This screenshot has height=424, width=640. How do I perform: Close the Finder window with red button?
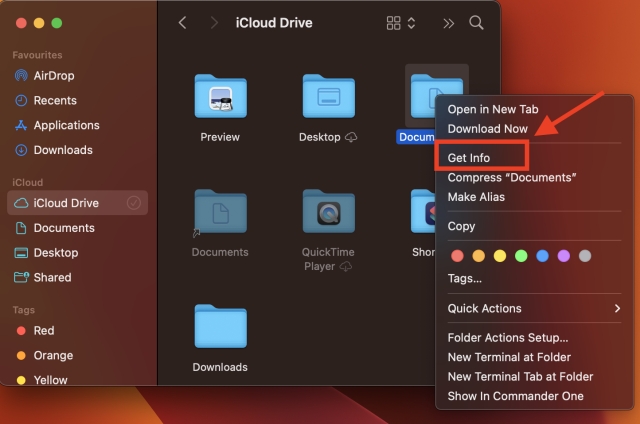pyautogui.click(x=21, y=23)
